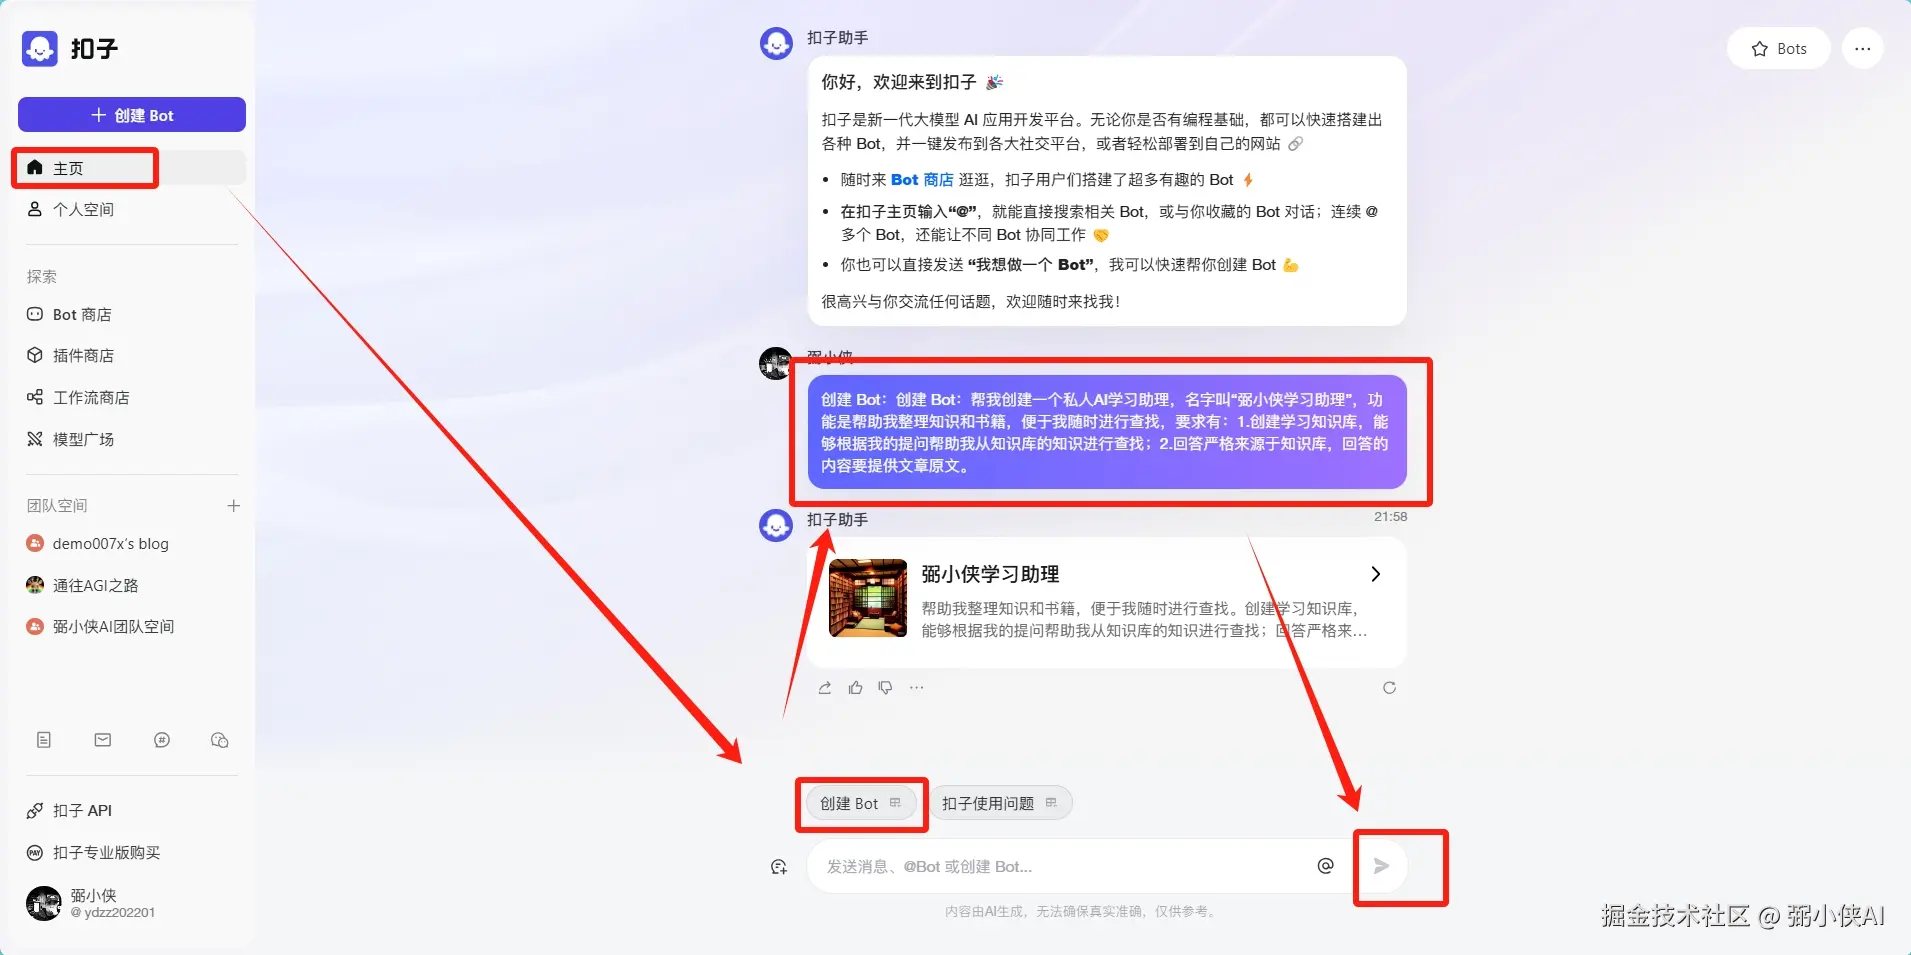The height and width of the screenshot is (955, 1911).
Task: Click the 扣子 logo icon
Action: 40,48
